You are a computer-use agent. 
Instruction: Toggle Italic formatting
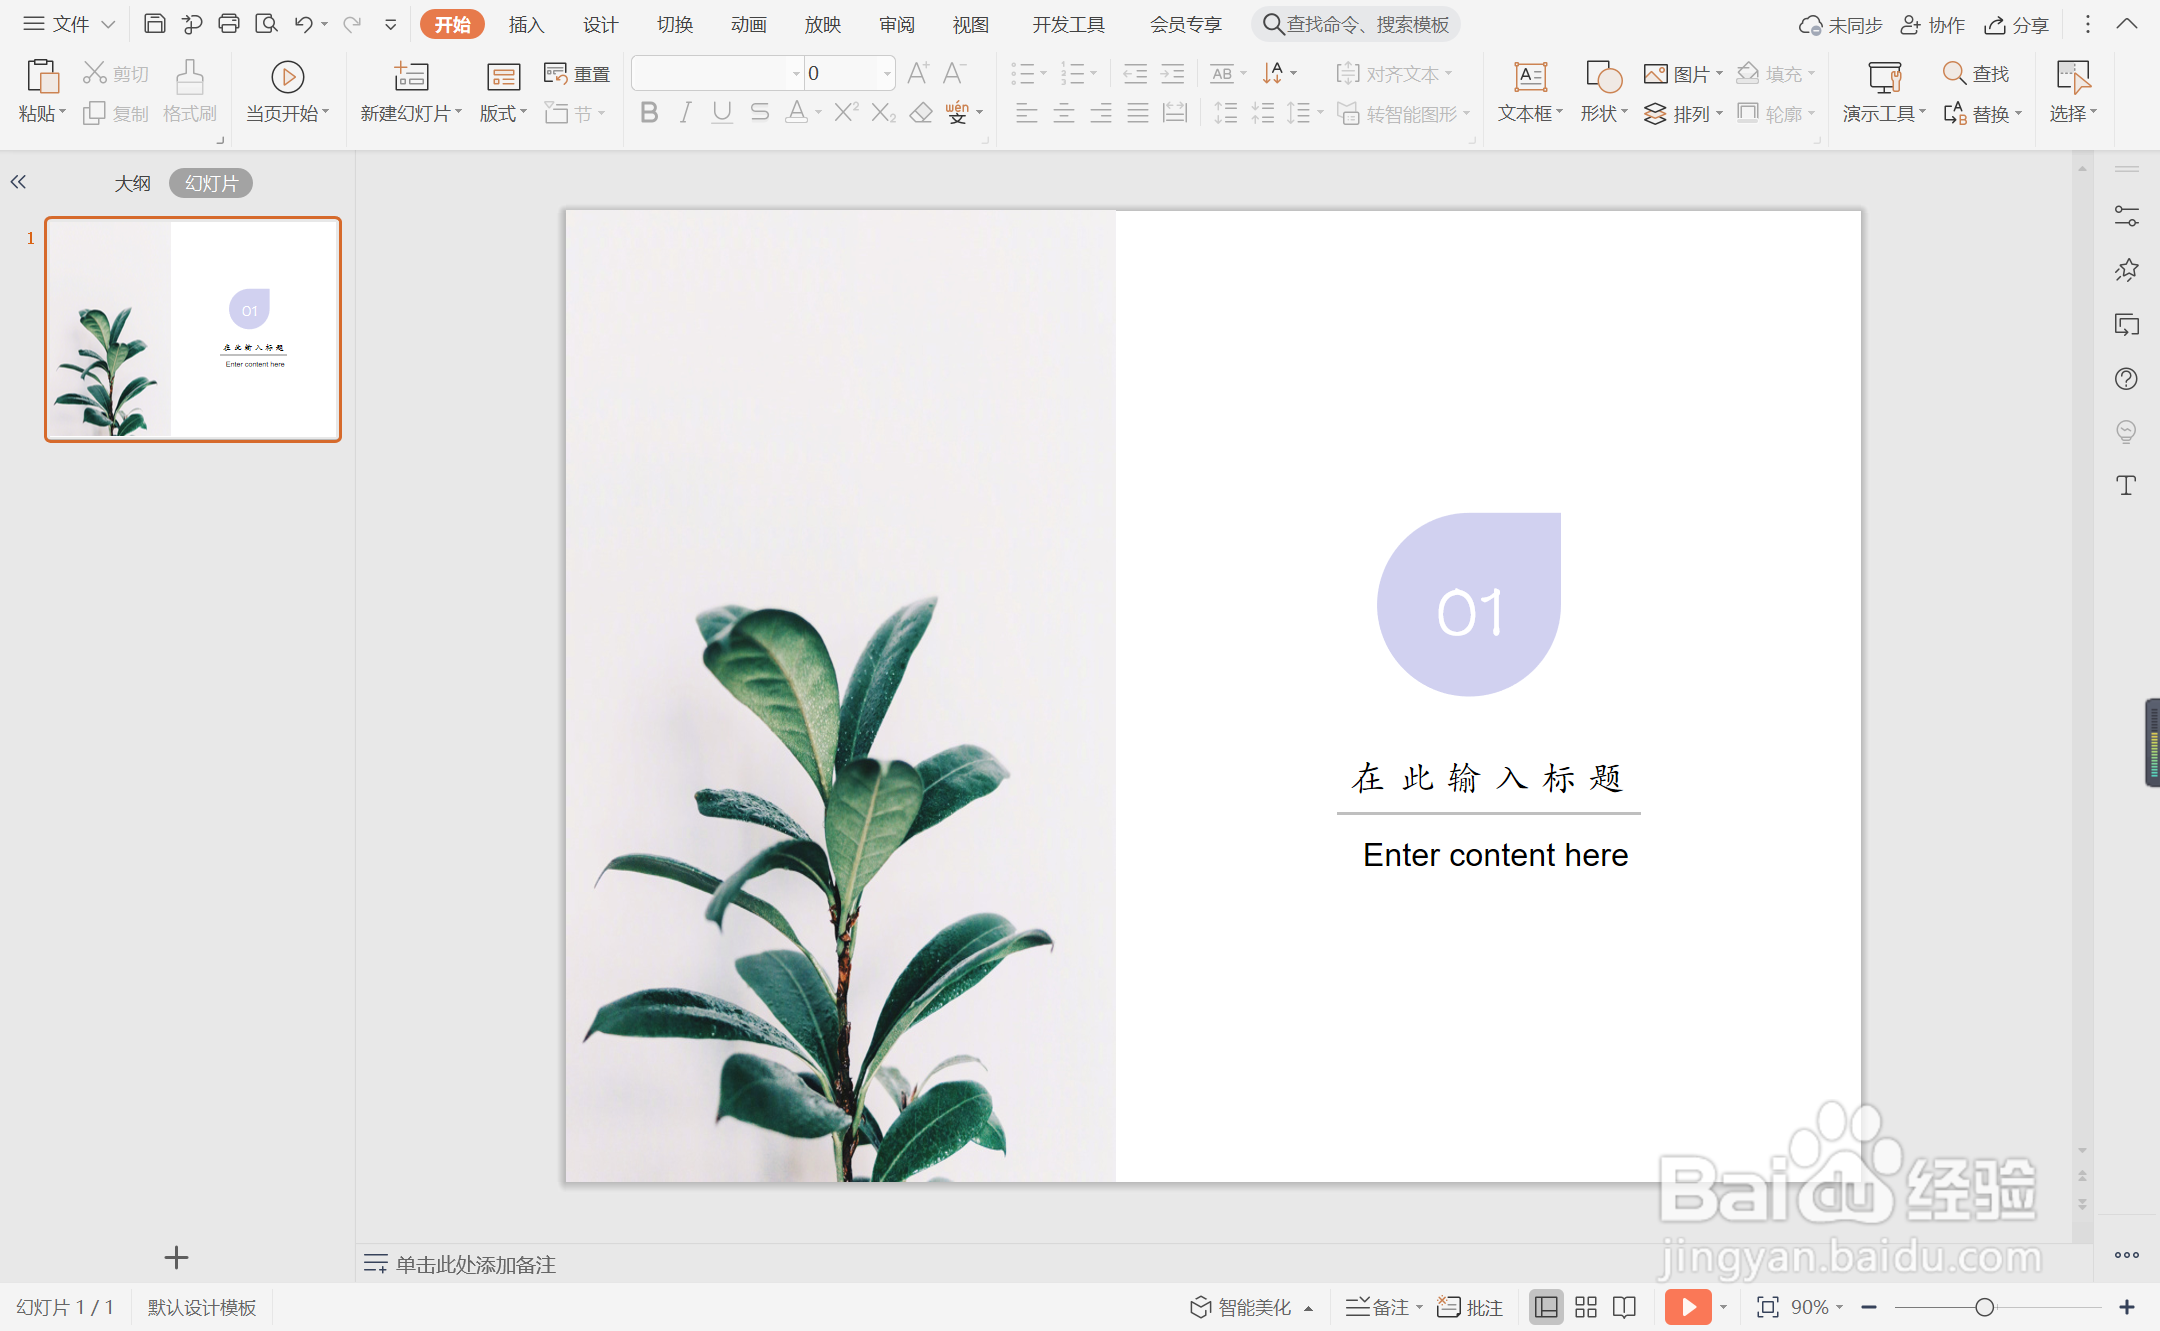(x=686, y=113)
